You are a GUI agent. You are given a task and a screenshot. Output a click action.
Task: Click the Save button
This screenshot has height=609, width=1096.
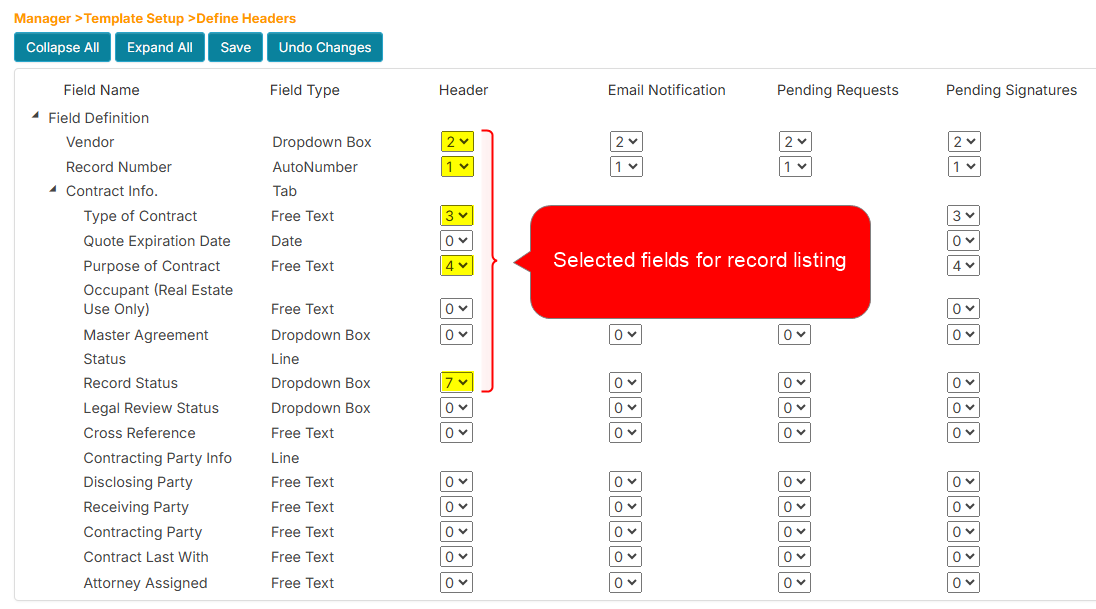tap(235, 46)
